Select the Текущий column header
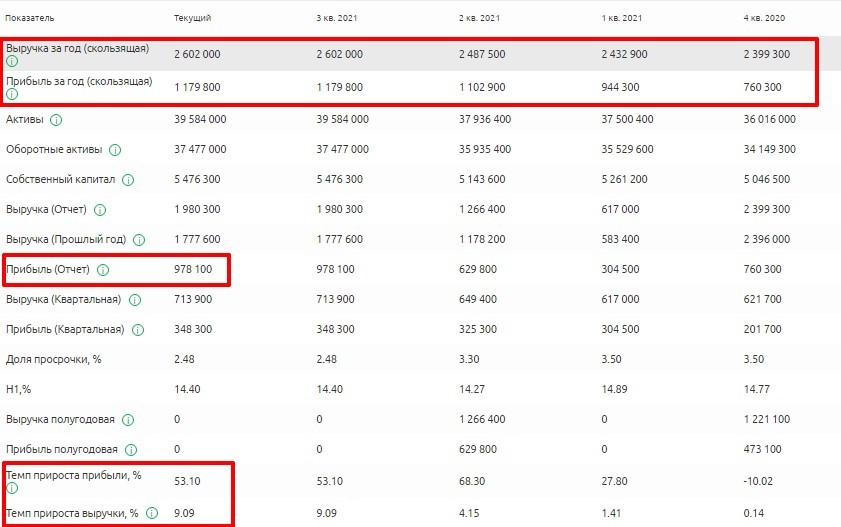Viewport: 841px width, 527px height. pyautogui.click(x=192, y=19)
